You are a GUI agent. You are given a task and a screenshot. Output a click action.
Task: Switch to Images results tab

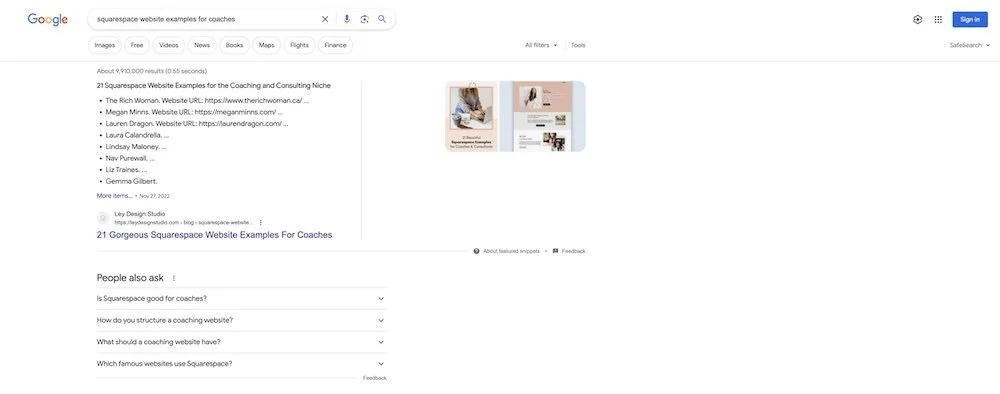click(105, 45)
